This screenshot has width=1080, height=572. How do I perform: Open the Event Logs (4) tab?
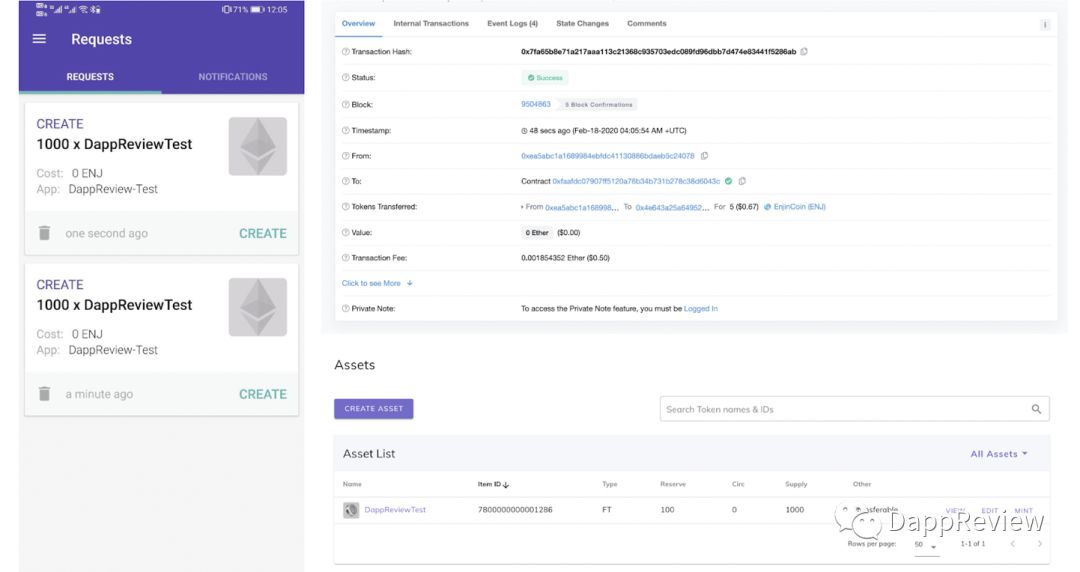(512, 23)
